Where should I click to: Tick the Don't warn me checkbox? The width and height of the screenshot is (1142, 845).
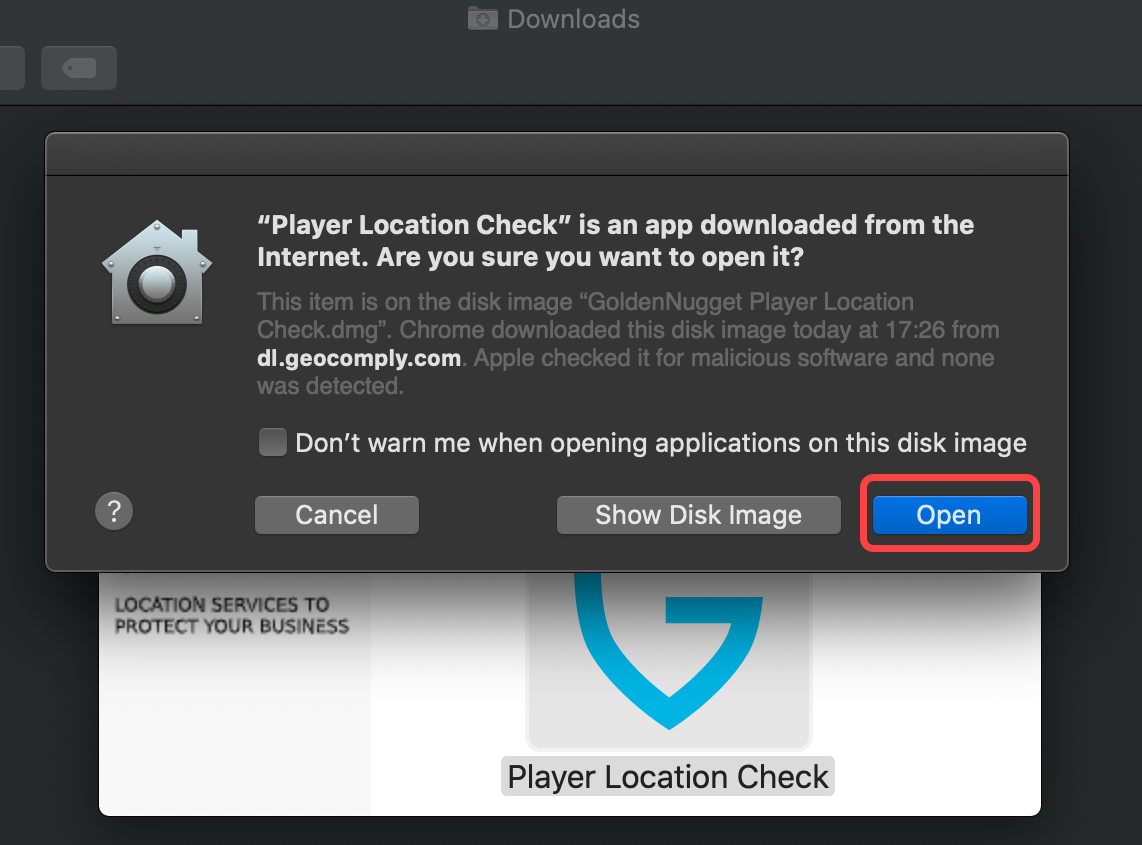pyautogui.click(x=272, y=442)
